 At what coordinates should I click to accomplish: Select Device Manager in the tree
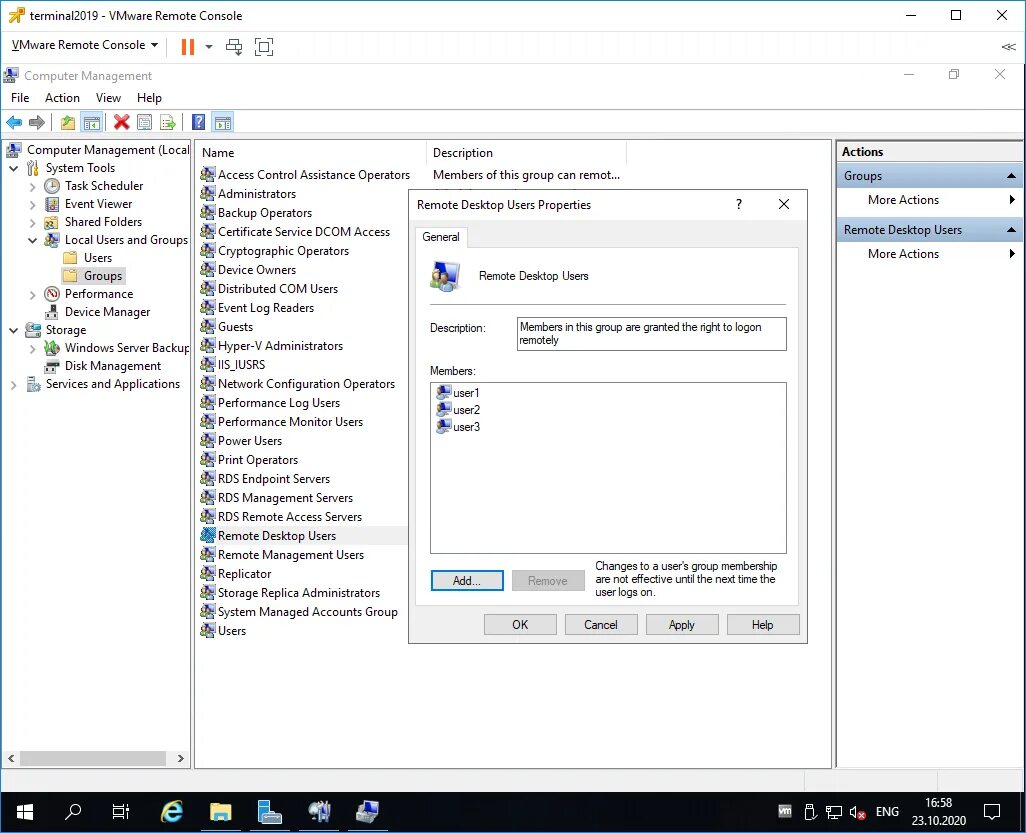(107, 312)
